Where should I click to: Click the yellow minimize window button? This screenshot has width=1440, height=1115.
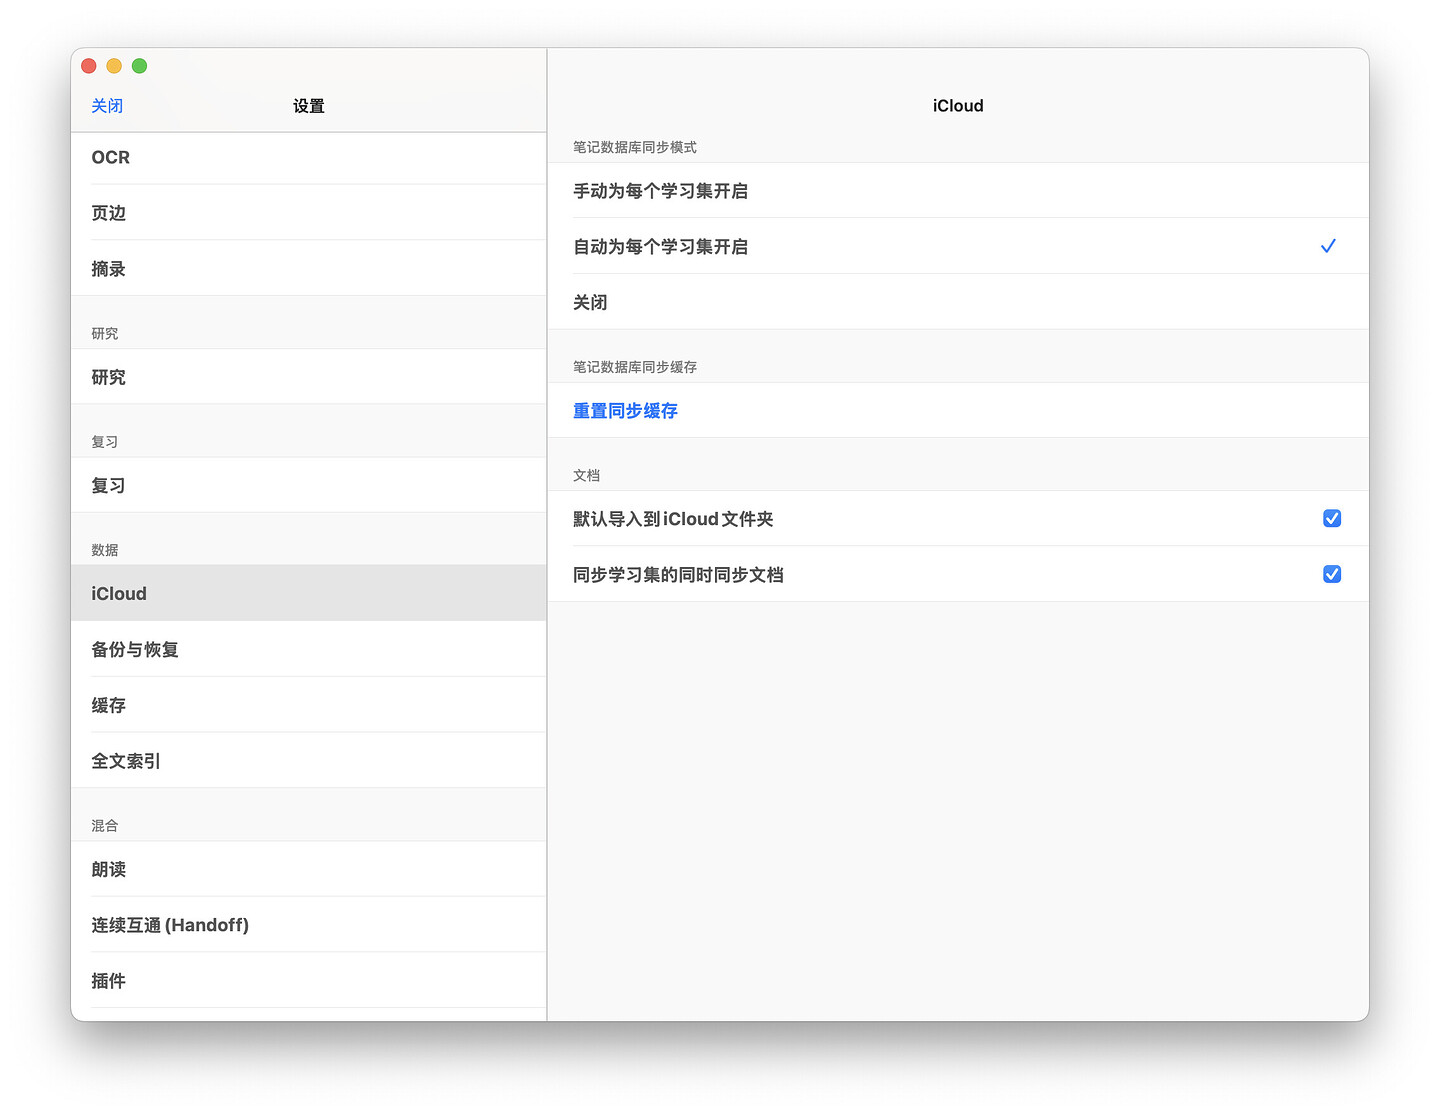point(114,66)
